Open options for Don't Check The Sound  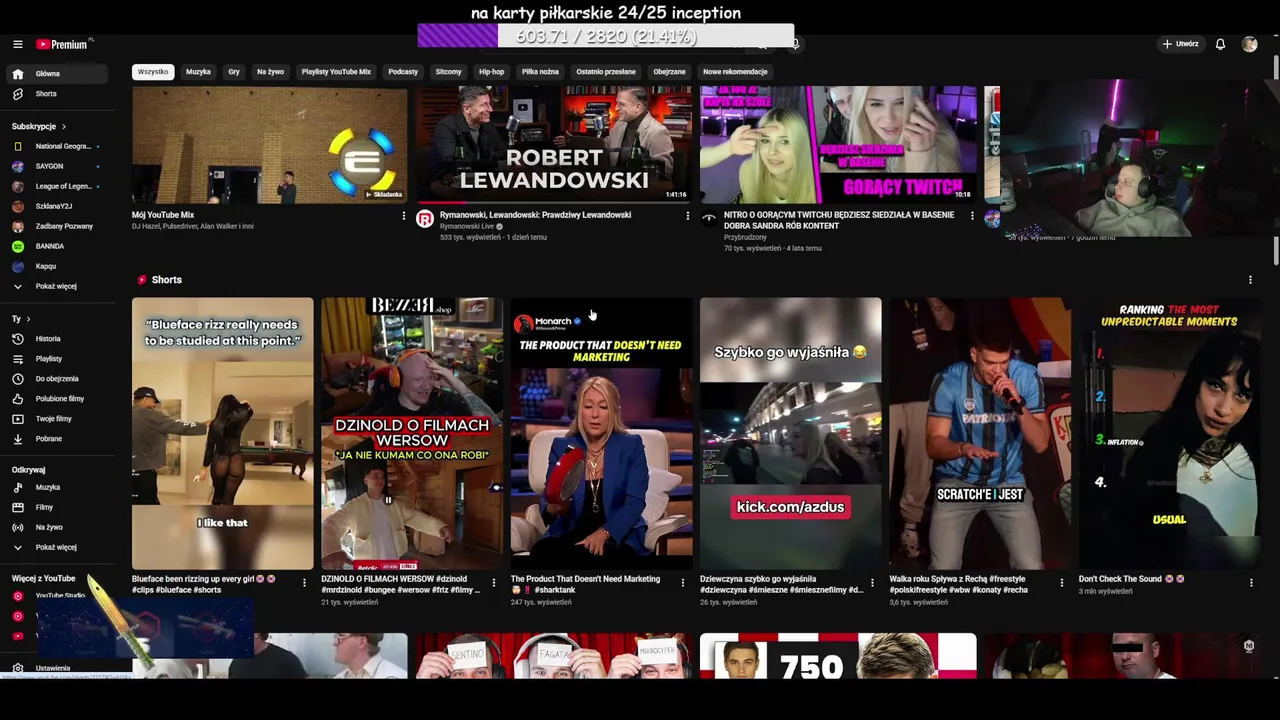click(x=1251, y=582)
